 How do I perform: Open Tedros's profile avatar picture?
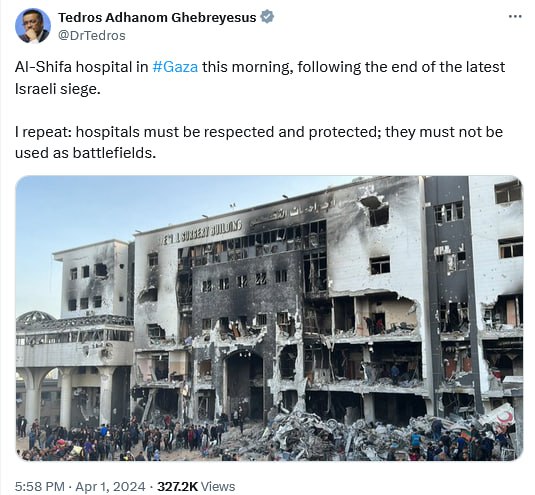[x=33, y=26]
